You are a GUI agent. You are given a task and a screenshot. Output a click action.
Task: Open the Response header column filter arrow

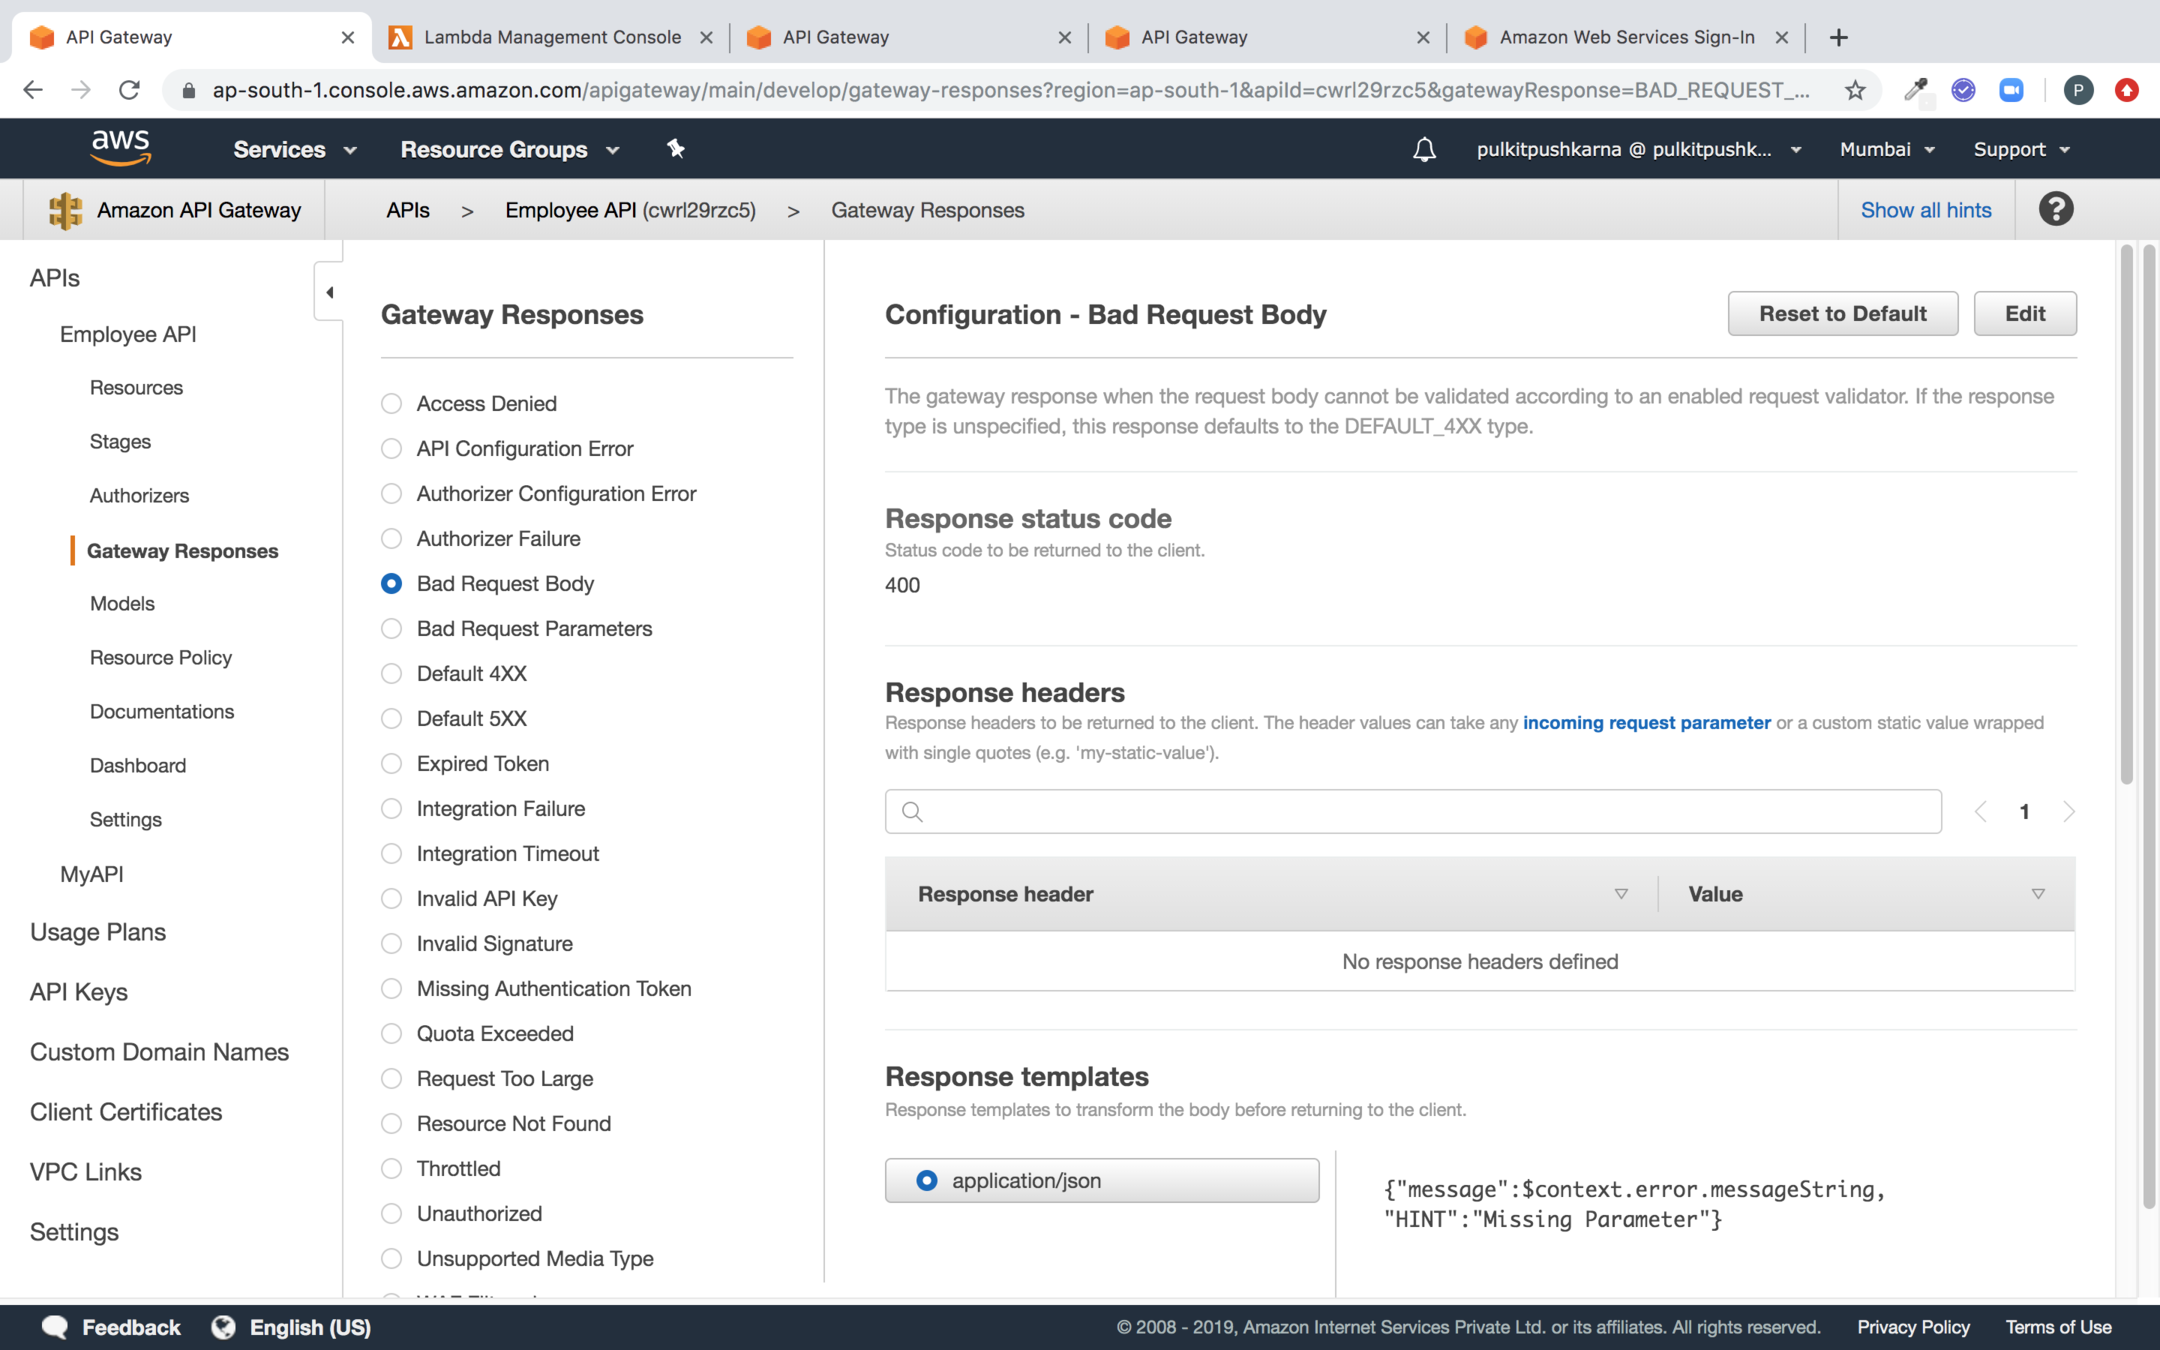point(1621,894)
